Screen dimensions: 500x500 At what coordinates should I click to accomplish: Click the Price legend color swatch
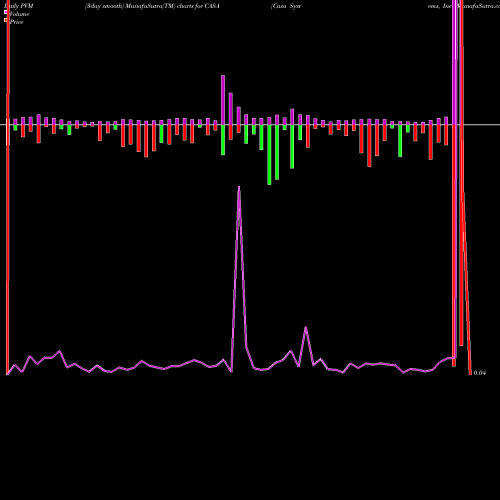pos(6,20)
